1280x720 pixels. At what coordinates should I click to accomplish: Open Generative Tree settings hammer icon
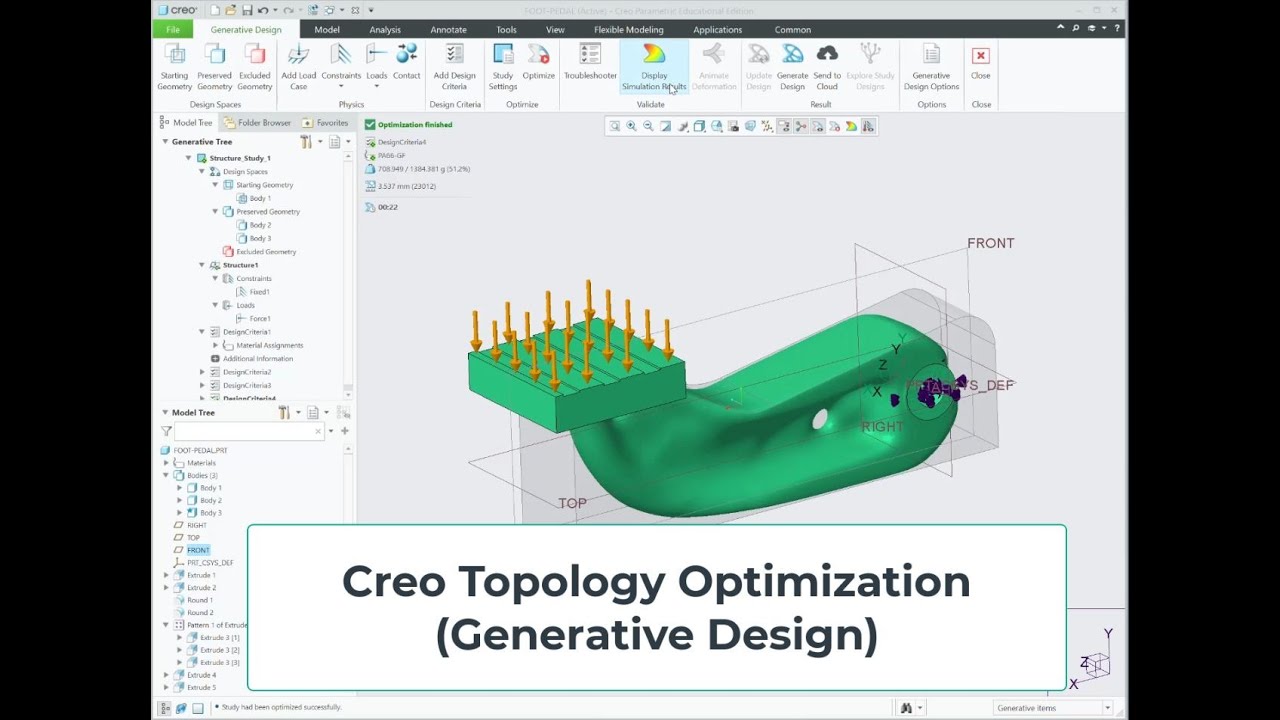307,142
